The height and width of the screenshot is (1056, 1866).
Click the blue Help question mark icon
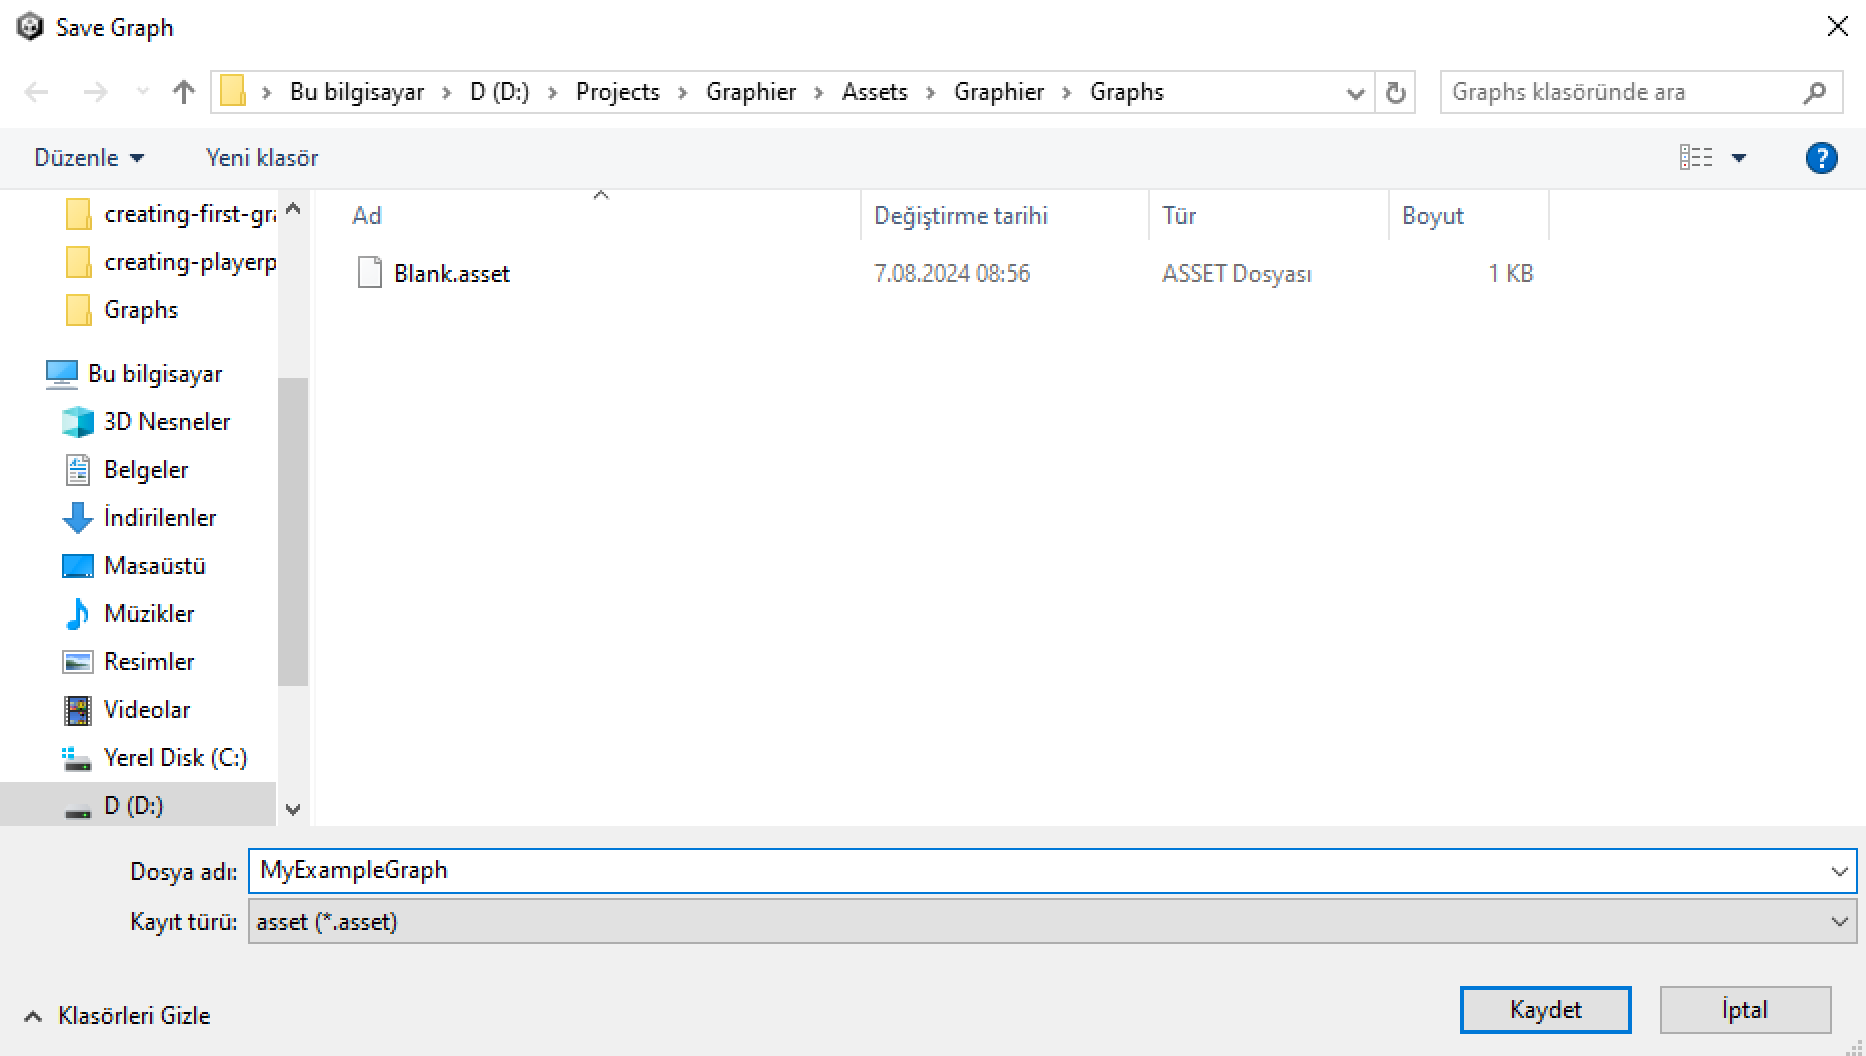[x=1821, y=158]
